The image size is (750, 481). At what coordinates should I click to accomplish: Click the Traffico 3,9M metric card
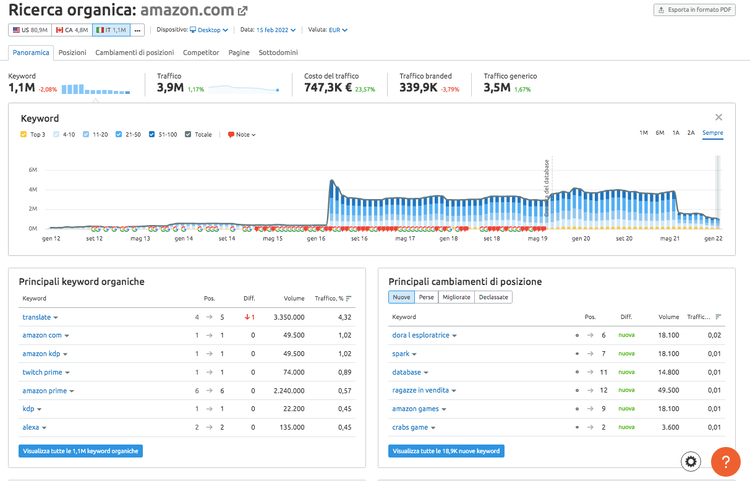click(x=219, y=83)
